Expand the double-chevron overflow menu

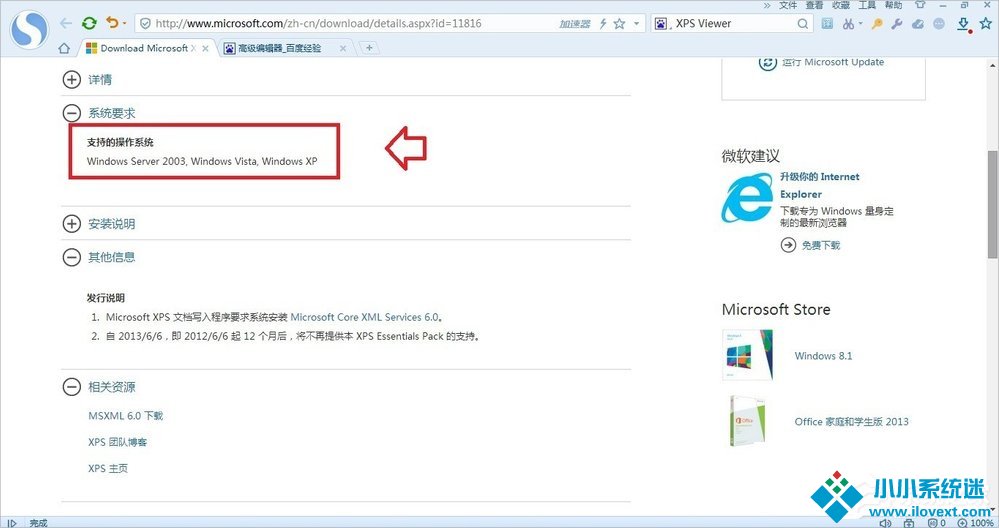point(767,5)
